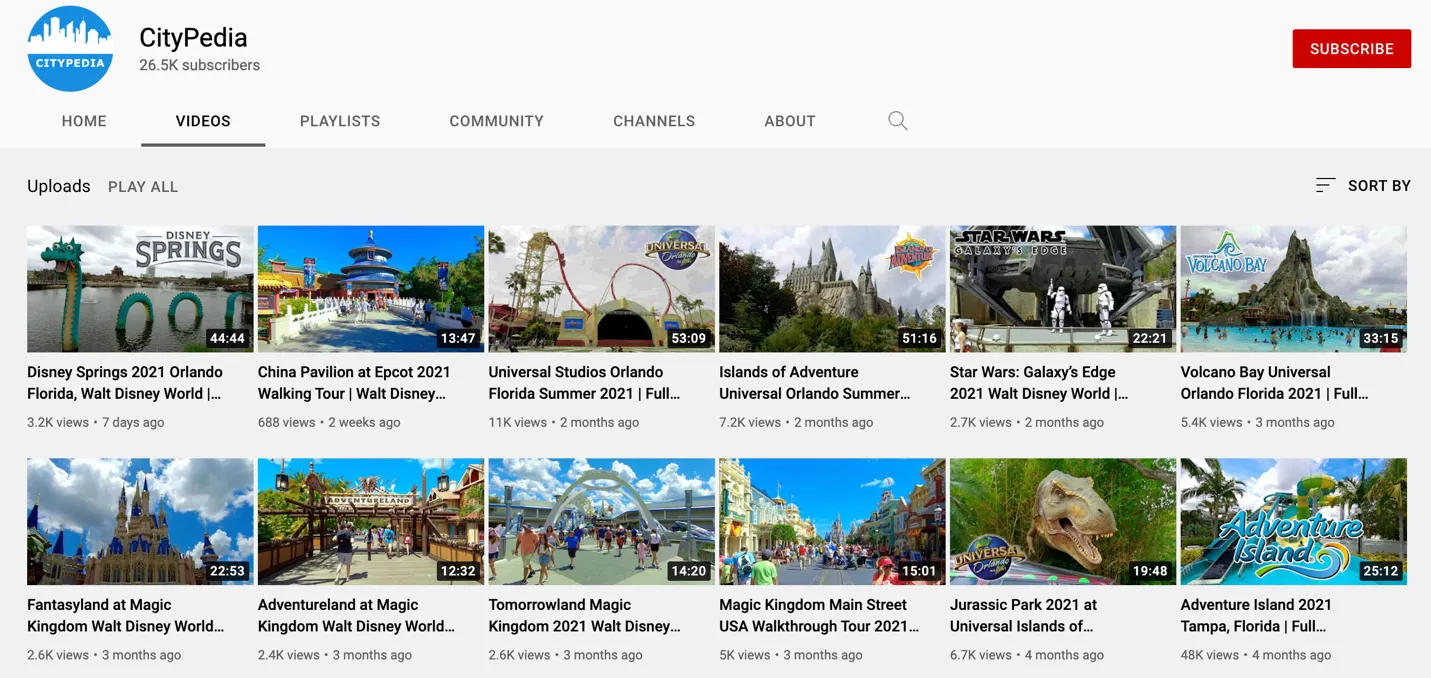Screen dimensions: 1431x678
Task: Play the Jurassic Park 2021 dinosaur thumbnail
Action: click(1062, 521)
